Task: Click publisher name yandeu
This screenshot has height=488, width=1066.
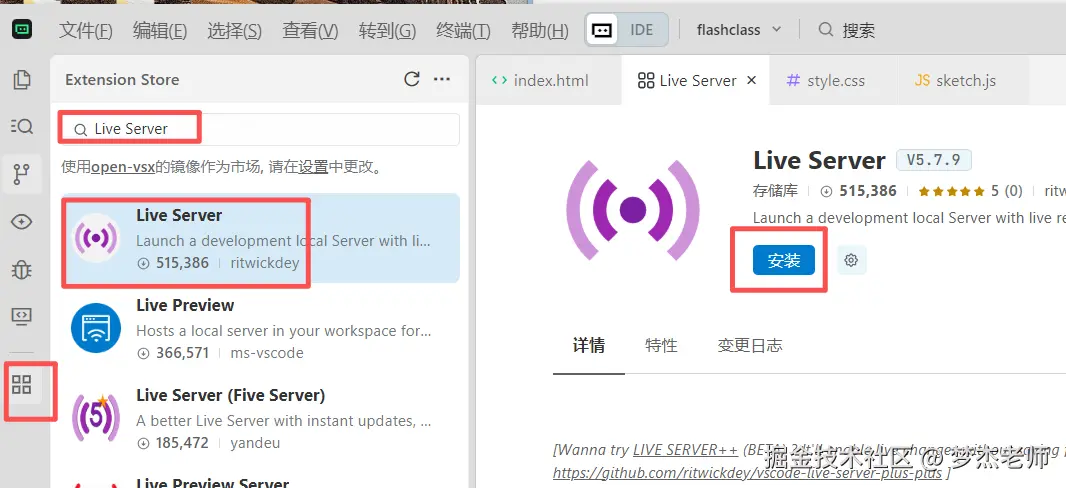Action: (x=255, y=443)
